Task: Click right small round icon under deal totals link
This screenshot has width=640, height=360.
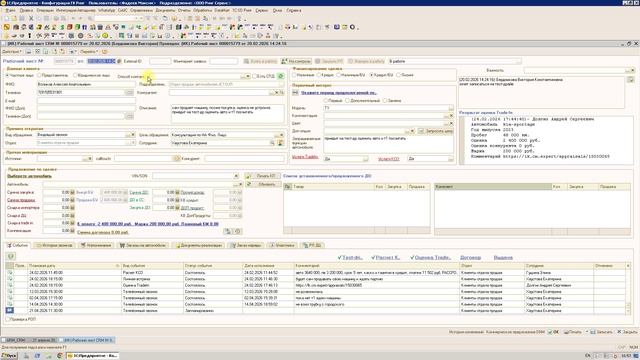Action: tap(237, 231)
